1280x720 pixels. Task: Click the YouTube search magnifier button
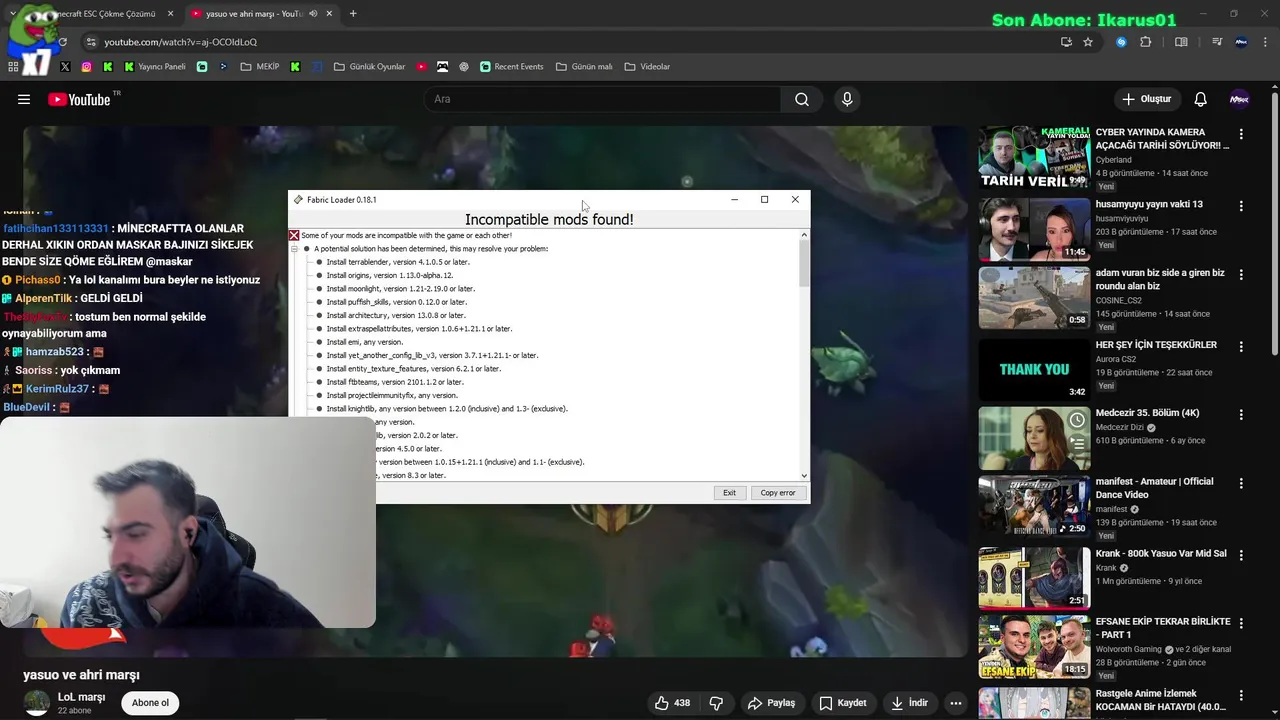coord(802,99)
